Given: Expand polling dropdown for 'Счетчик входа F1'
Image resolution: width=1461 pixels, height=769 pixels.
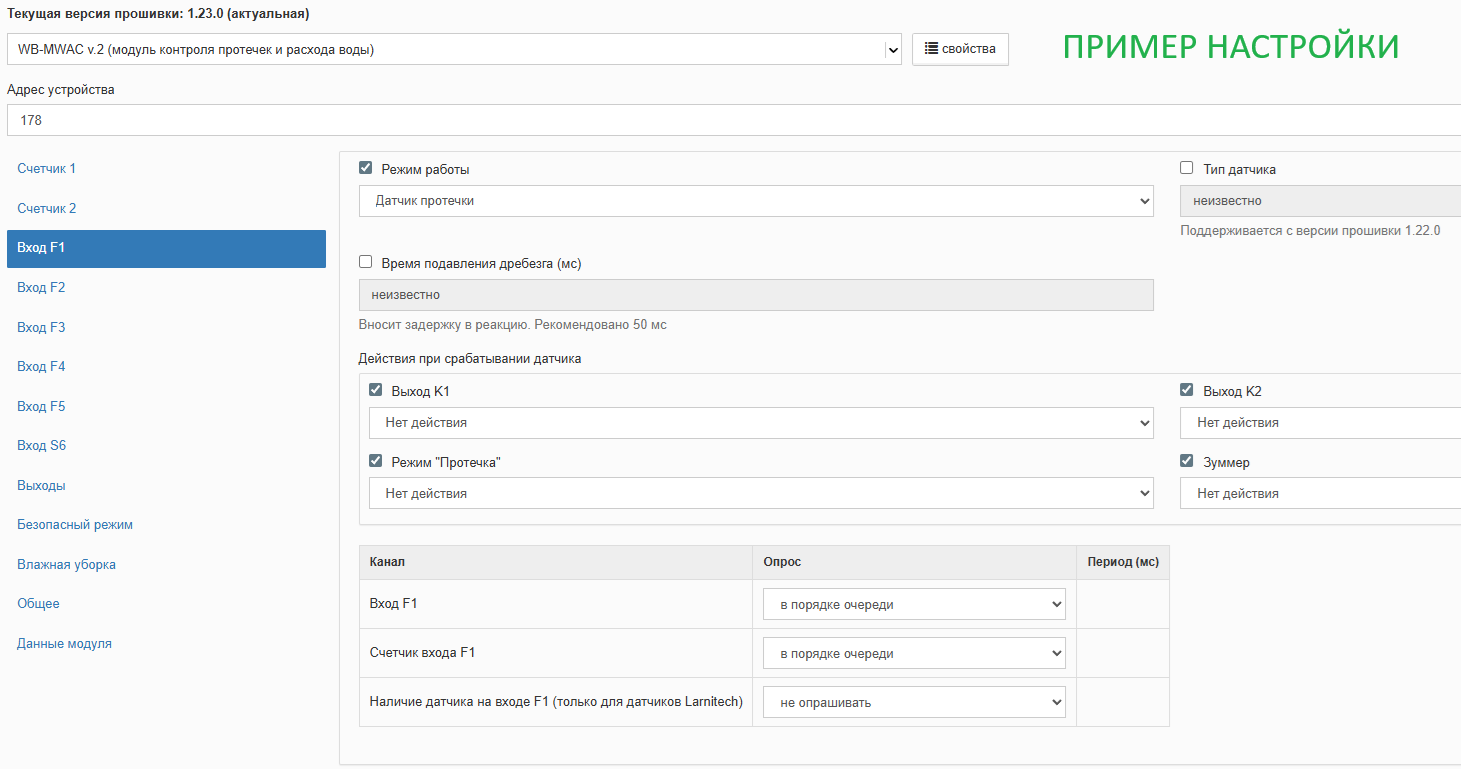Looking at the screenshot, I should [914, 654].
